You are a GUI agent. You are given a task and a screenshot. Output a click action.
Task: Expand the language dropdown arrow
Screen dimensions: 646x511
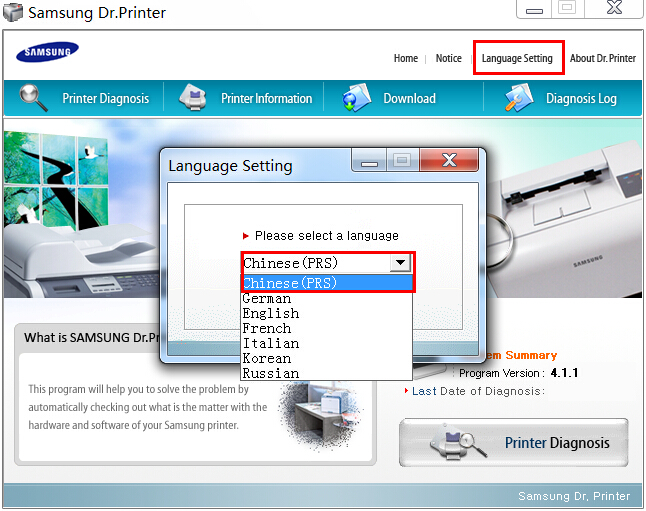pyautogui.click(x=400, y=263)
